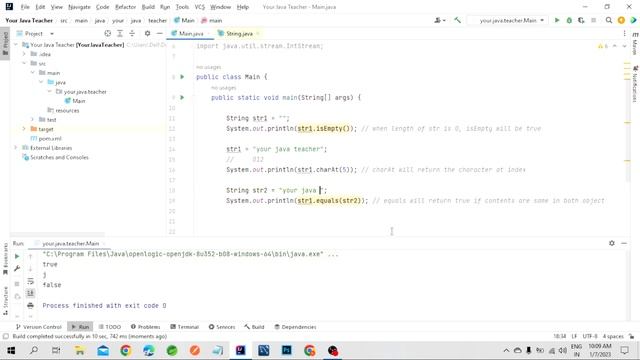Toggle the Structure side panel

pyautogui.click(x=5, y=300)
